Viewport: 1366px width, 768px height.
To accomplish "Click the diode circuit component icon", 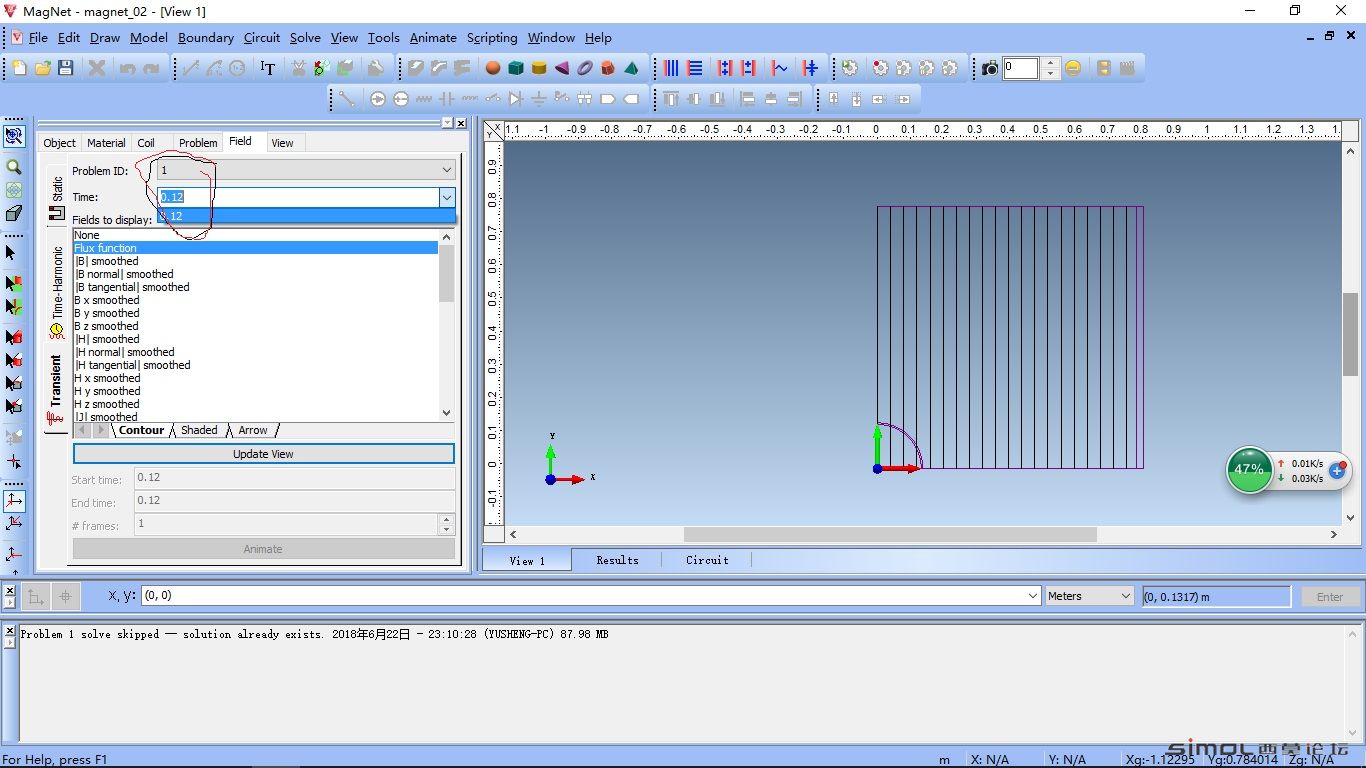I will pyautogui.click(x=516, y=99).
